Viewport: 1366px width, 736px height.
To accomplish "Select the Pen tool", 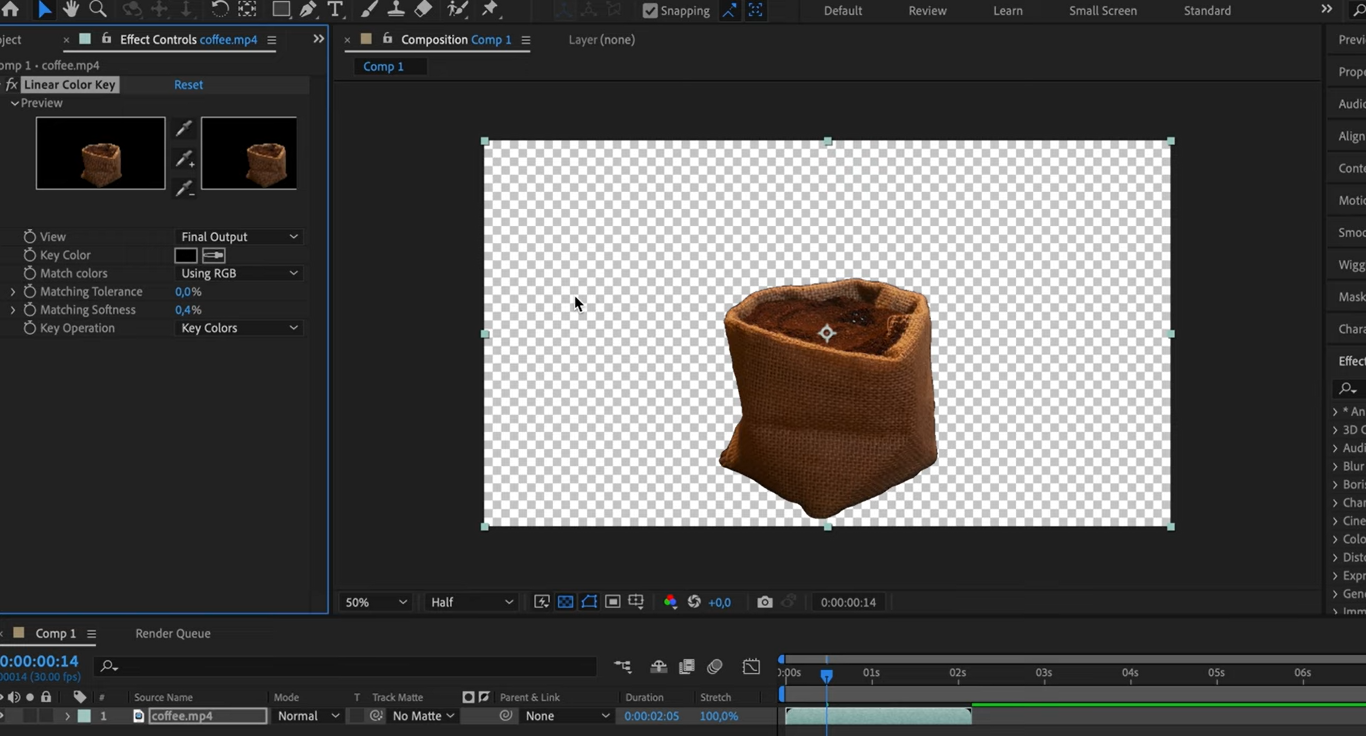I will click(309, 10).
